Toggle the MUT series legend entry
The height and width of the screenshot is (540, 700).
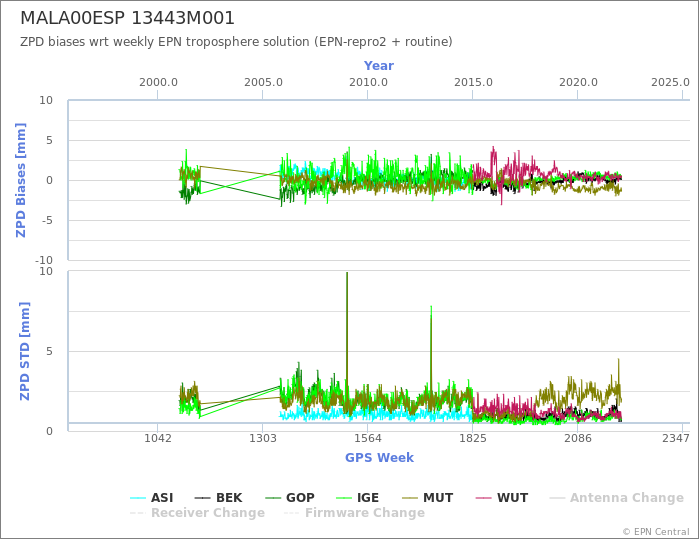[427, 498]
